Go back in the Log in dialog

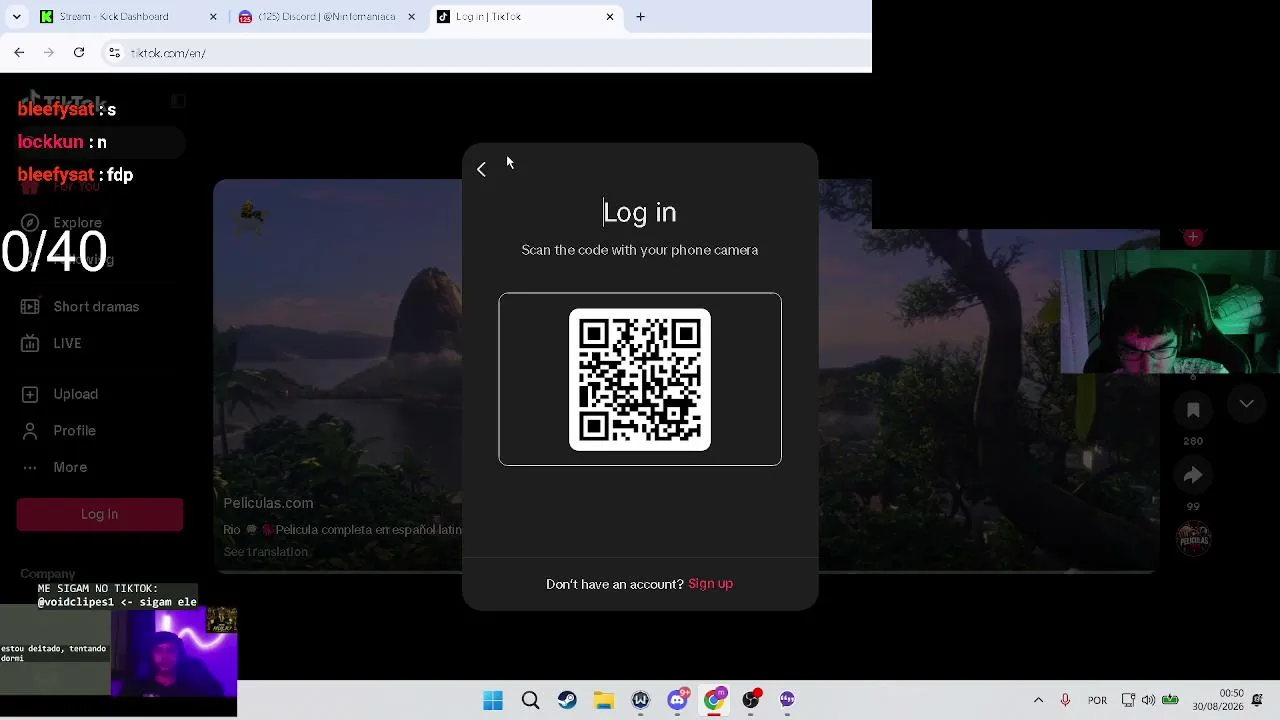(481, 170)
